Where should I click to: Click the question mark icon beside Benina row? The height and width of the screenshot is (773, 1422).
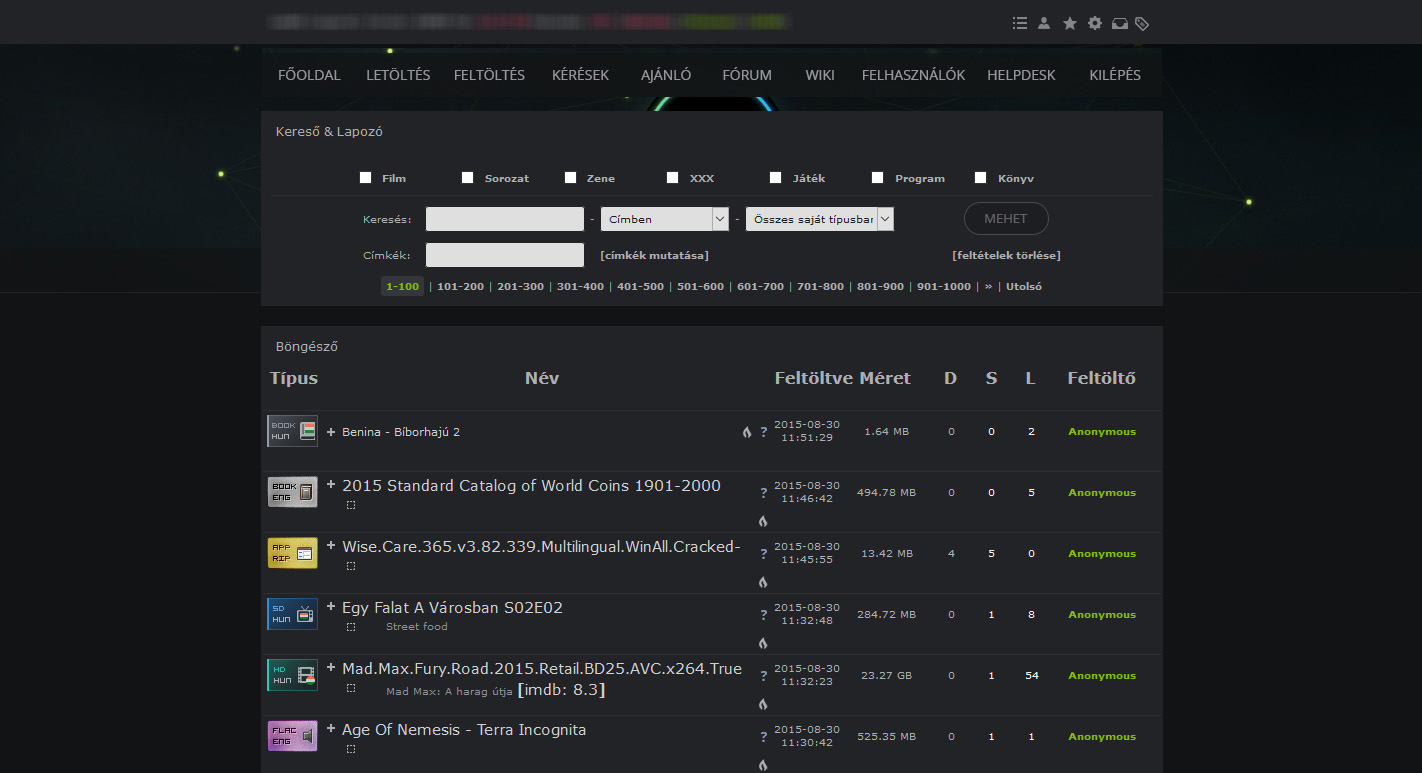[x=763, y=432]
